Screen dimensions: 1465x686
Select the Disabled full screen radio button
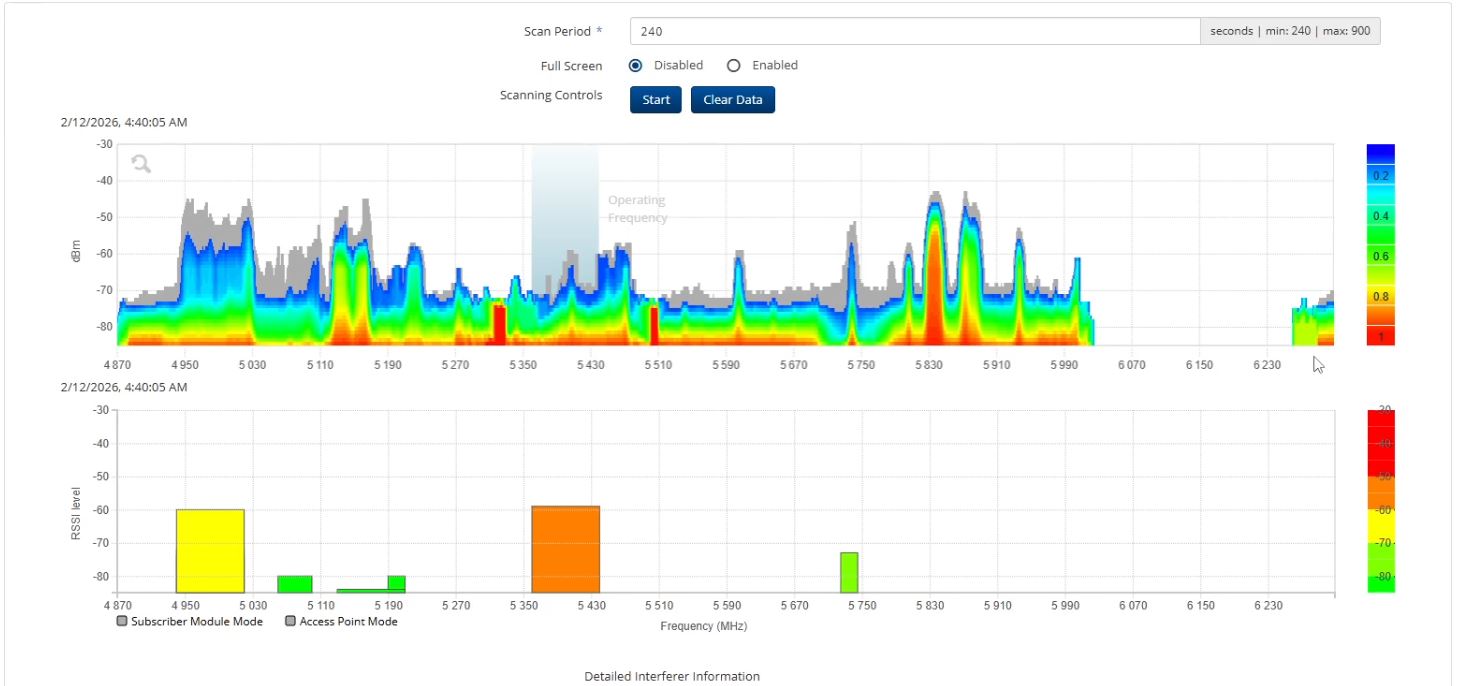pyautogui.click(x=636, y=65)
